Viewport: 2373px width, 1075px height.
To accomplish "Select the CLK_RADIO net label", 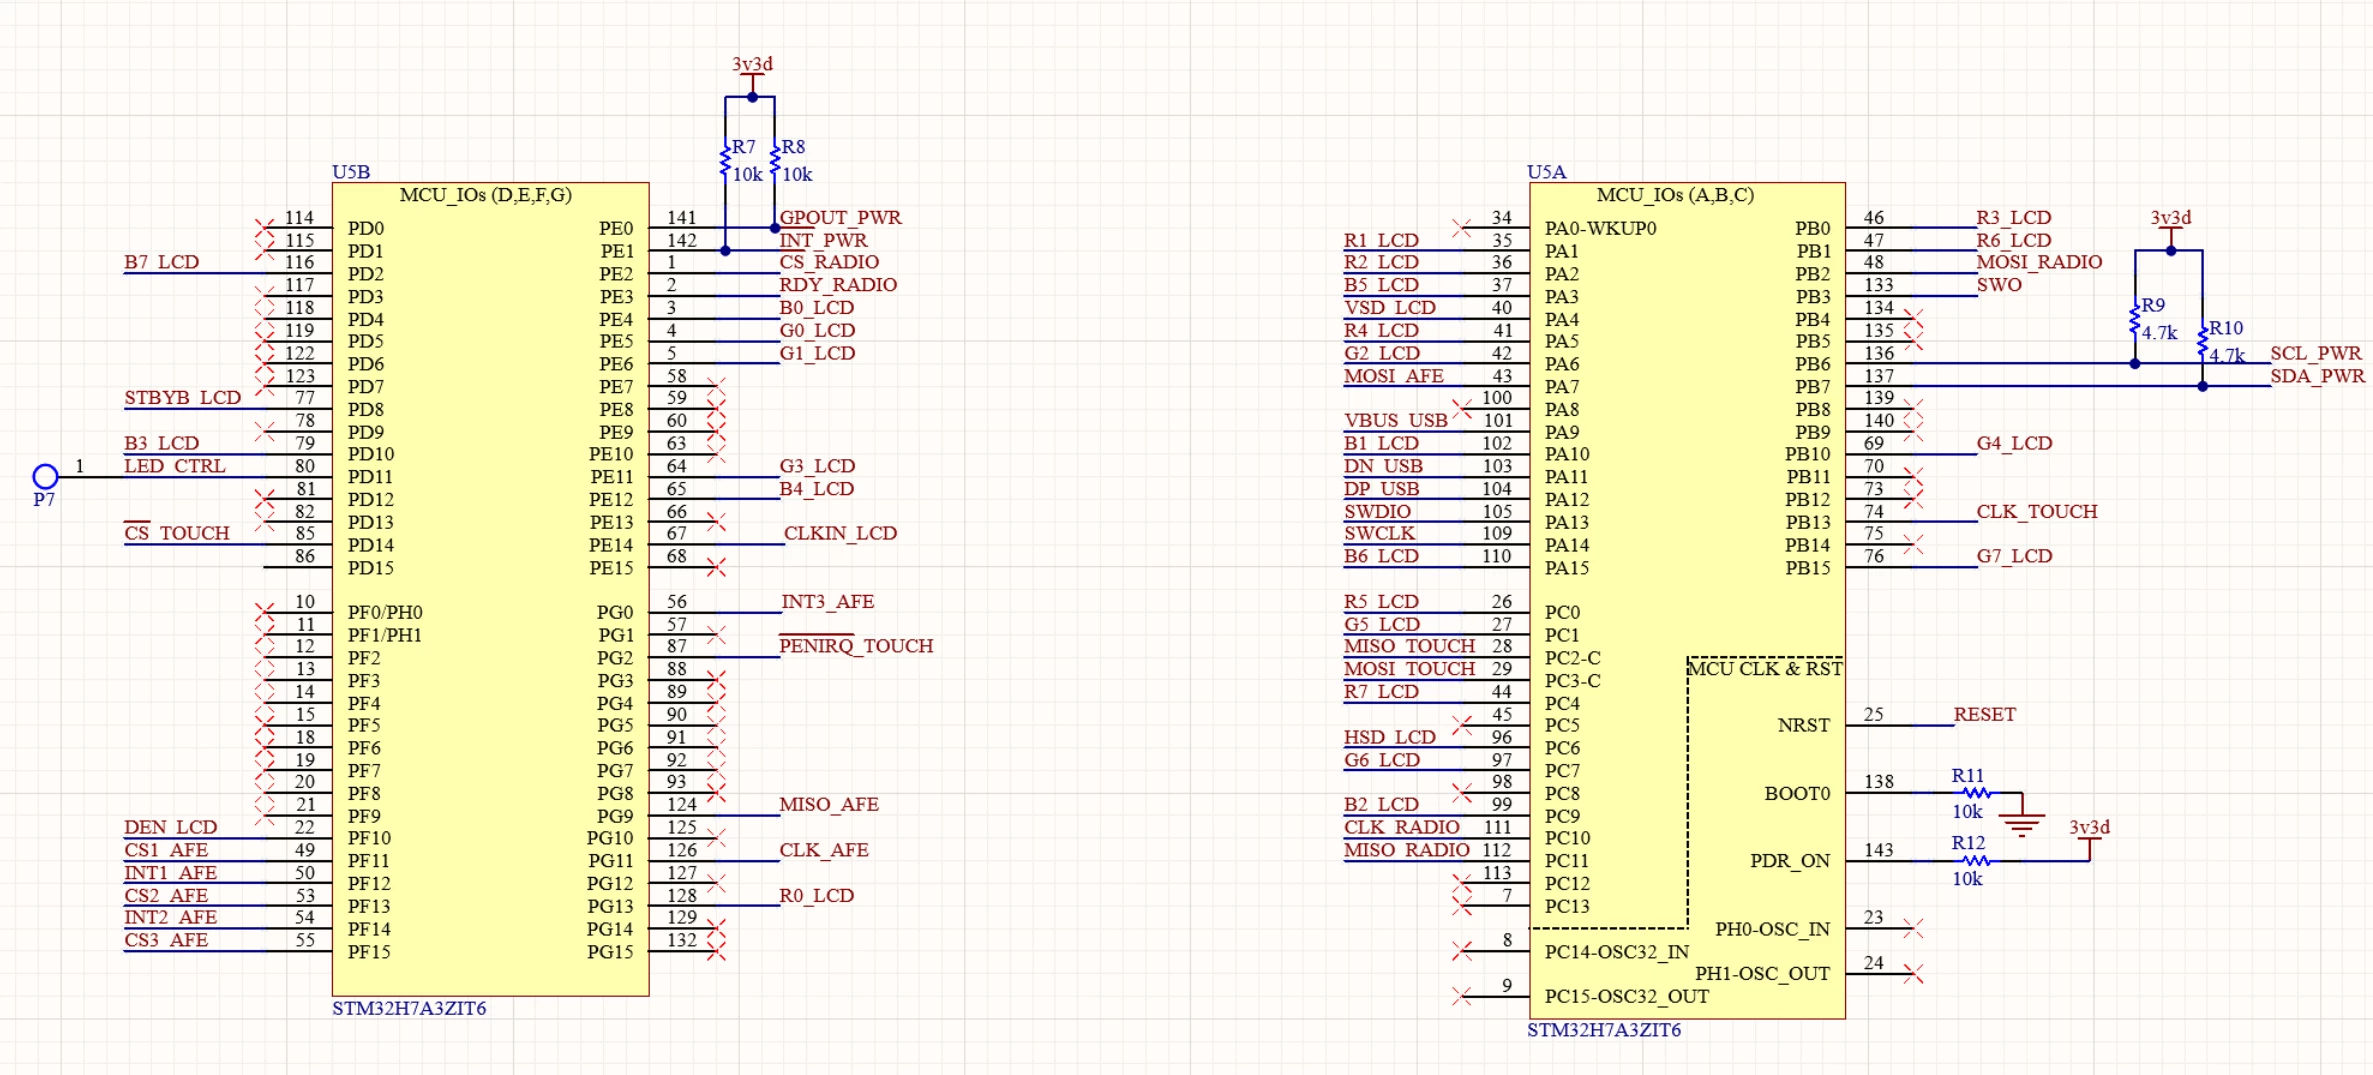I will [x=1402, y=827].
